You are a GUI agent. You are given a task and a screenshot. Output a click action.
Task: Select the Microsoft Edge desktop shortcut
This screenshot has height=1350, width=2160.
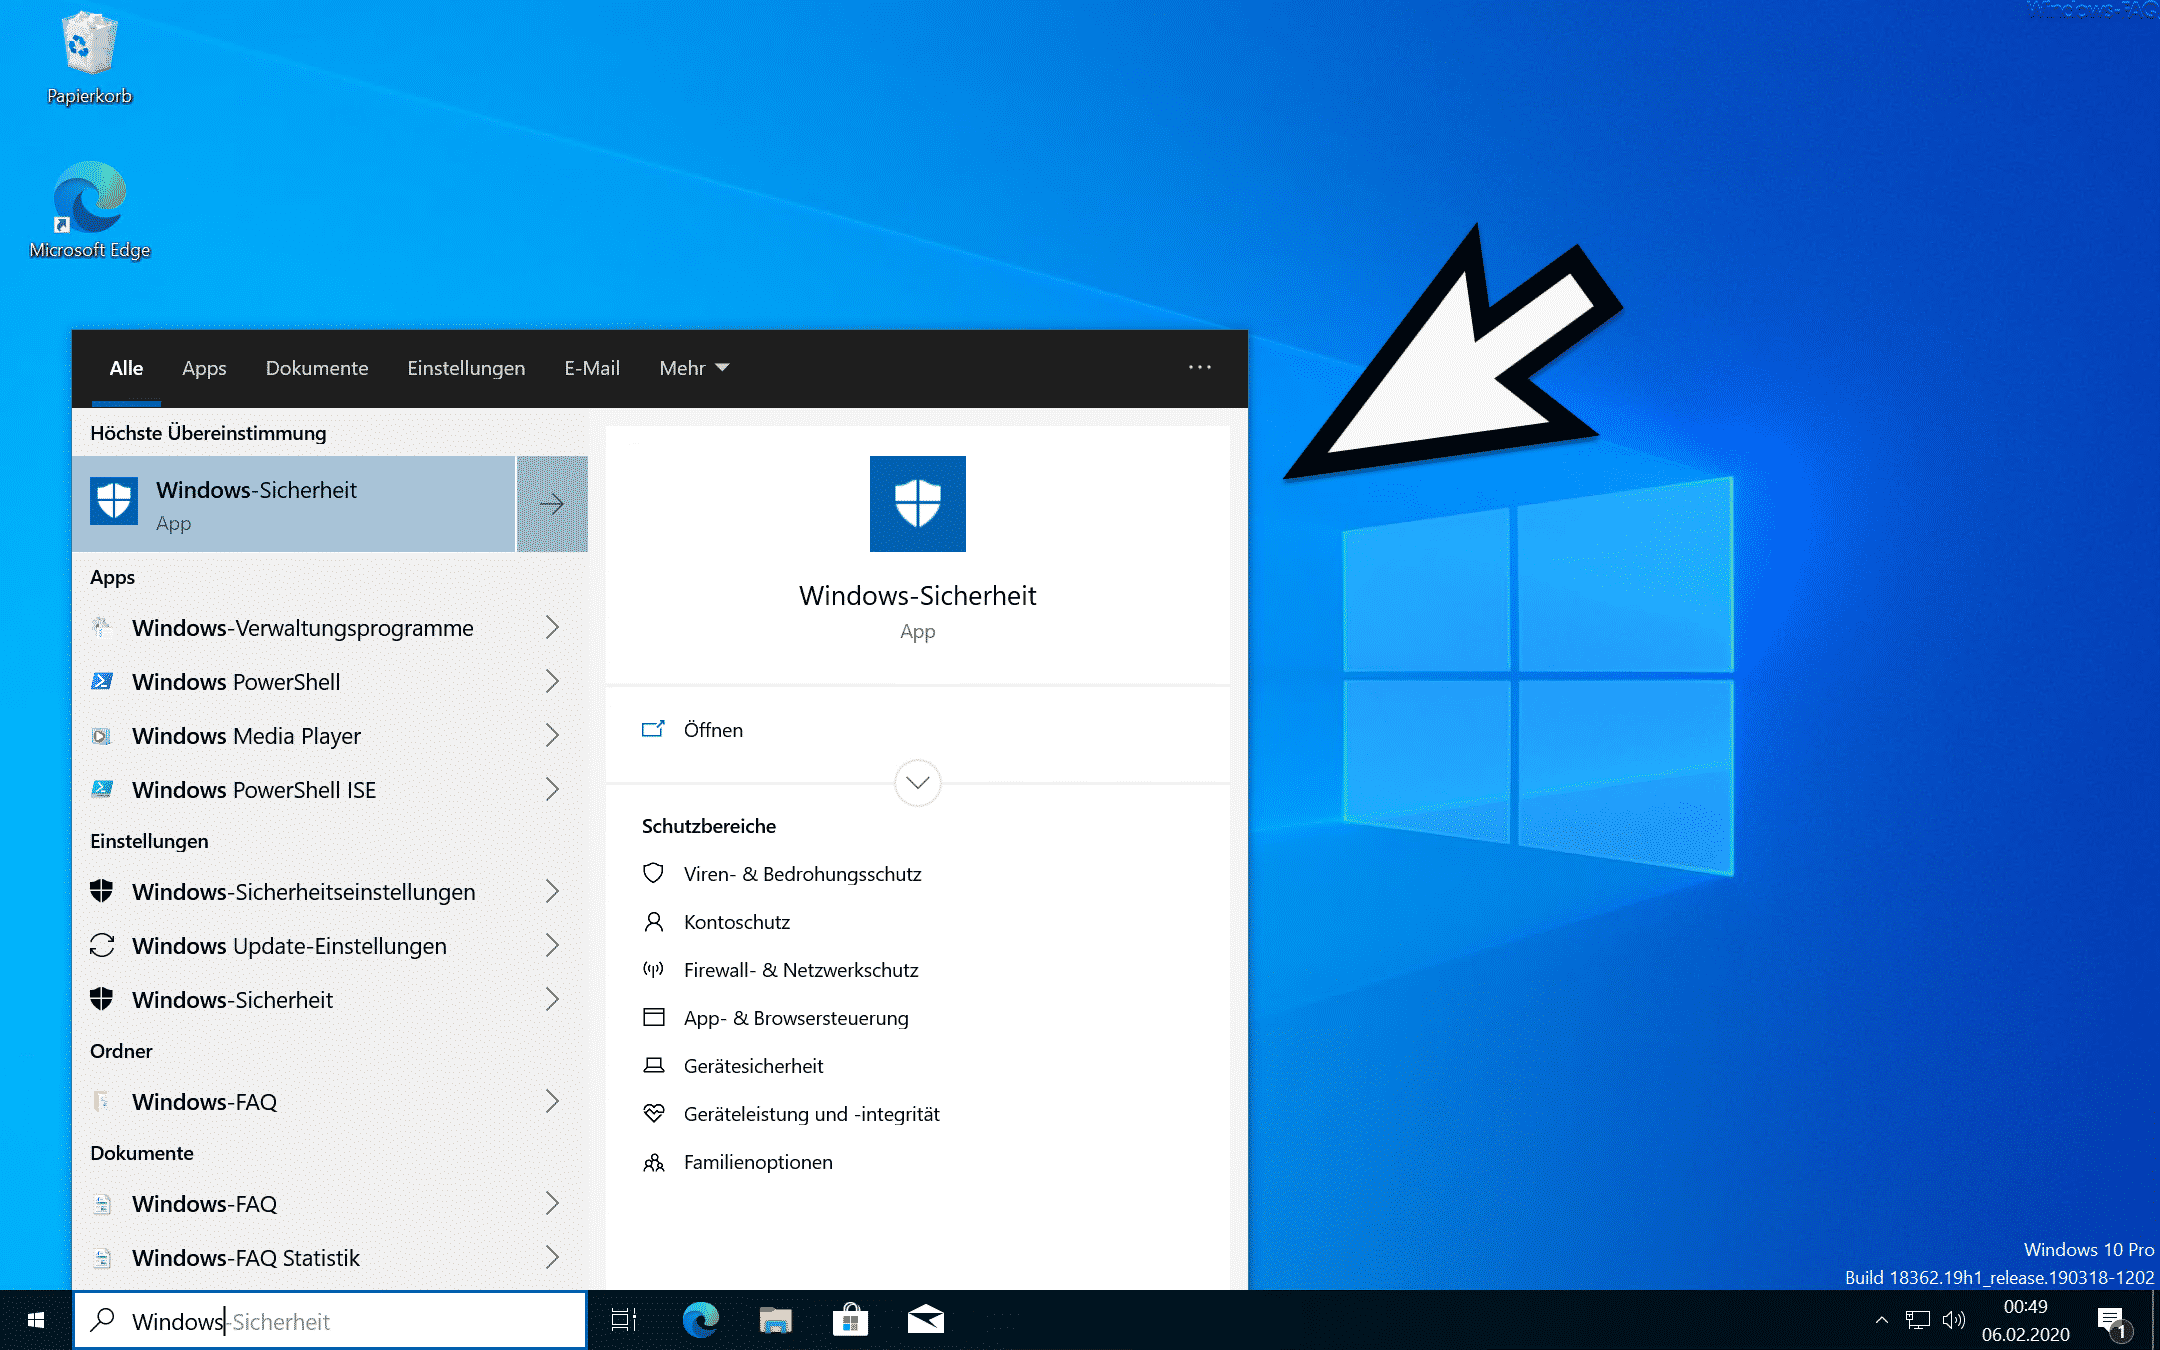(89, 210)
